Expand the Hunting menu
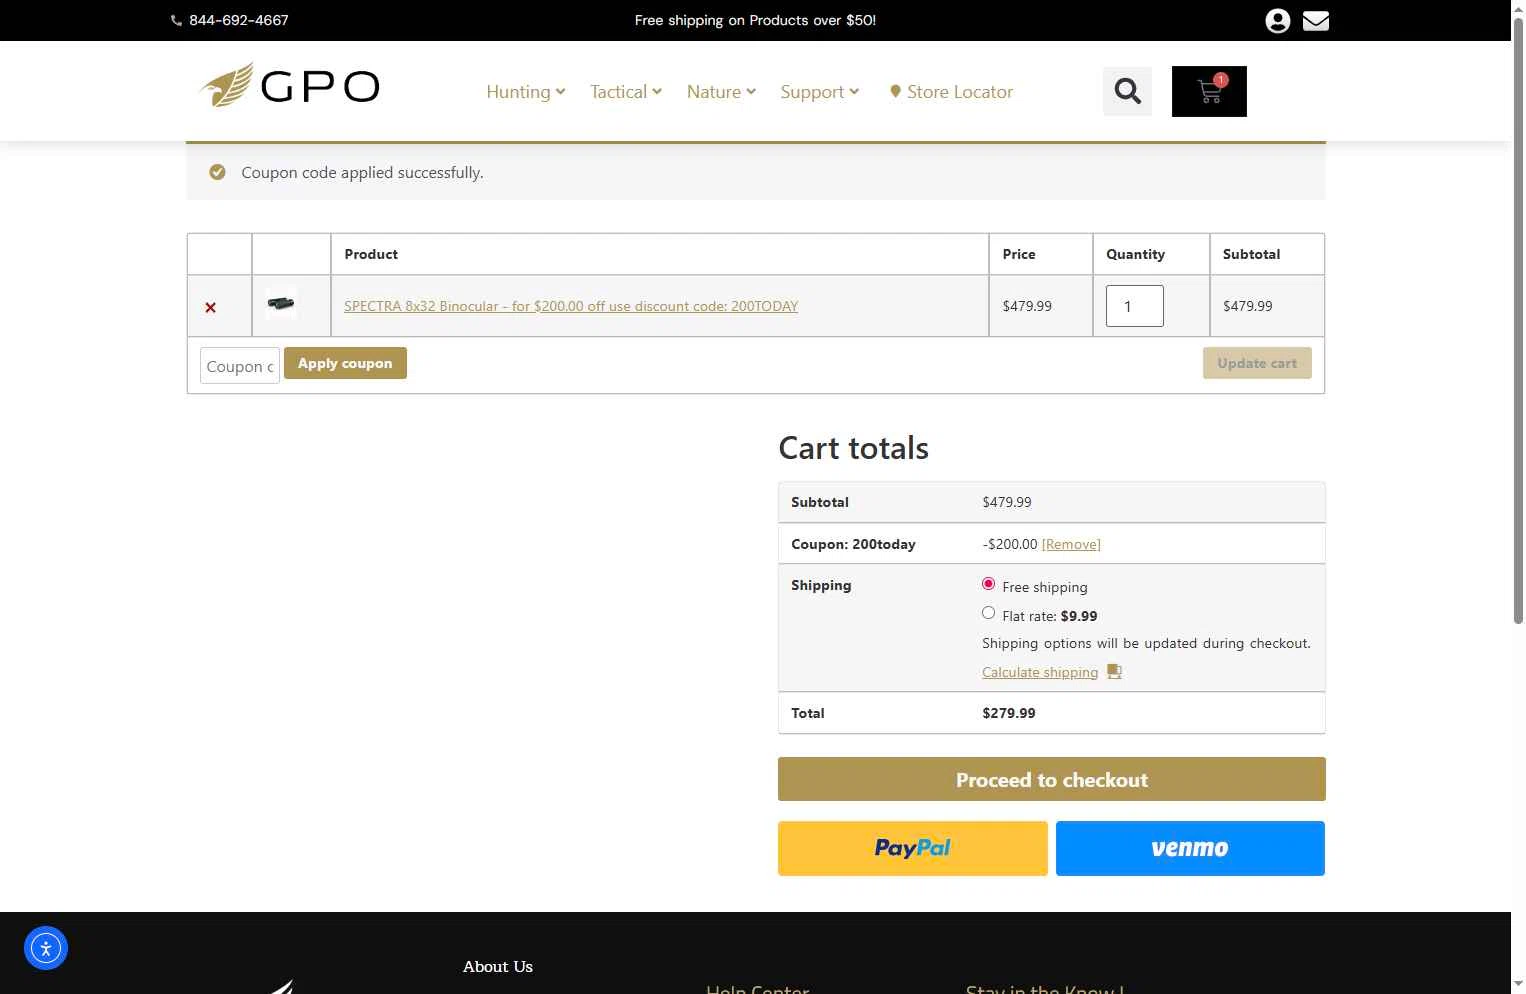Screen dimensions: 1526x994 click(x=526, y=92)
